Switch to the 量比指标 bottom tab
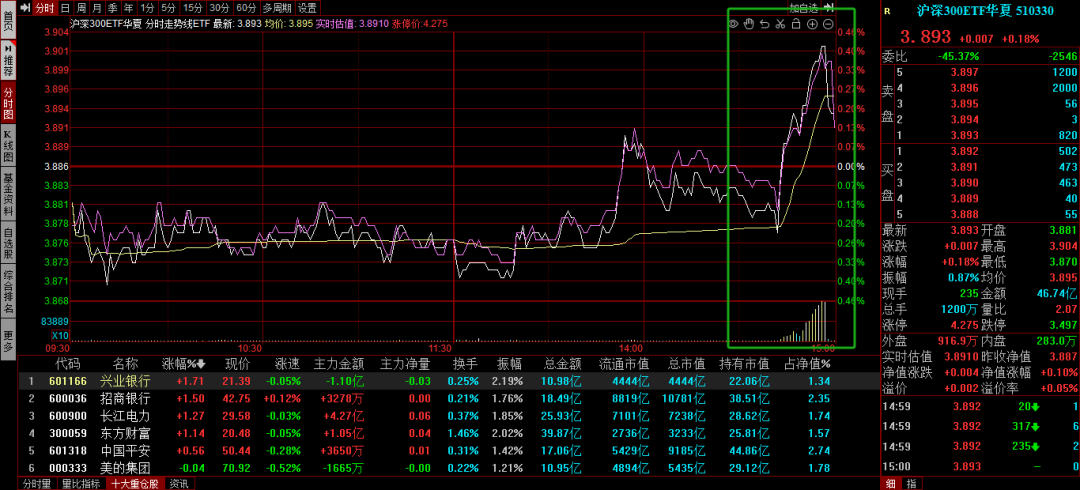 [x=81, y=483]
